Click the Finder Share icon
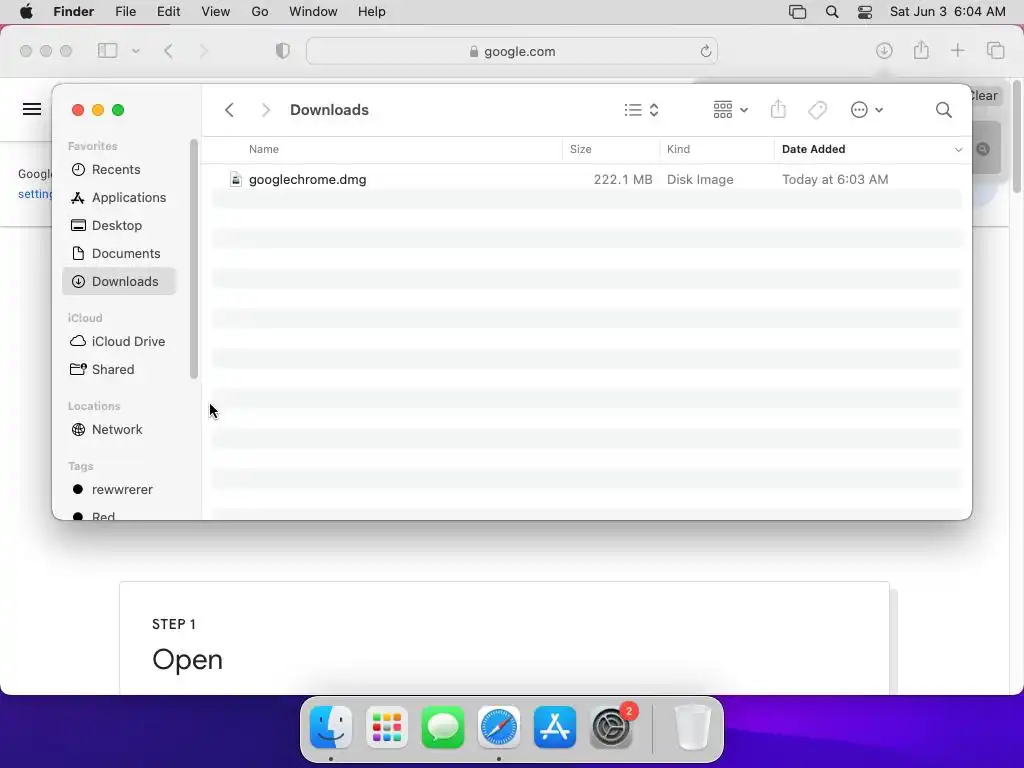This screenshot has height=768, width=1024. [778, 109]
